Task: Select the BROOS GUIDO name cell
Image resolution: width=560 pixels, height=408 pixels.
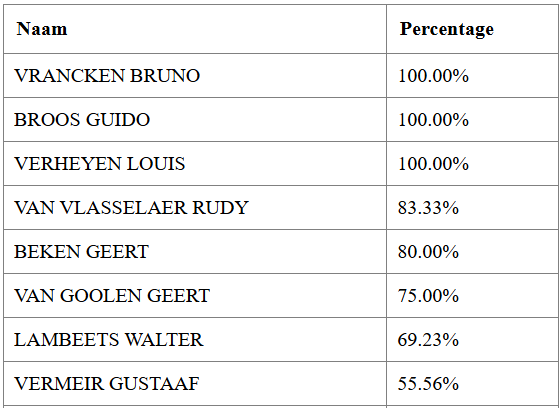Action: click(x=195, y=120)
